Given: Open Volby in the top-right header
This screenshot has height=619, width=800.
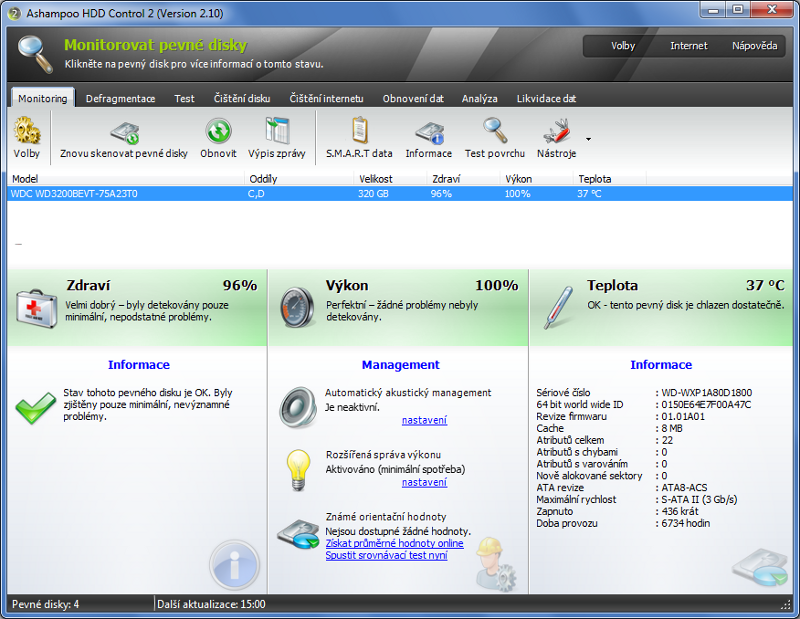Looking at the screenshot, I should 623,46.
